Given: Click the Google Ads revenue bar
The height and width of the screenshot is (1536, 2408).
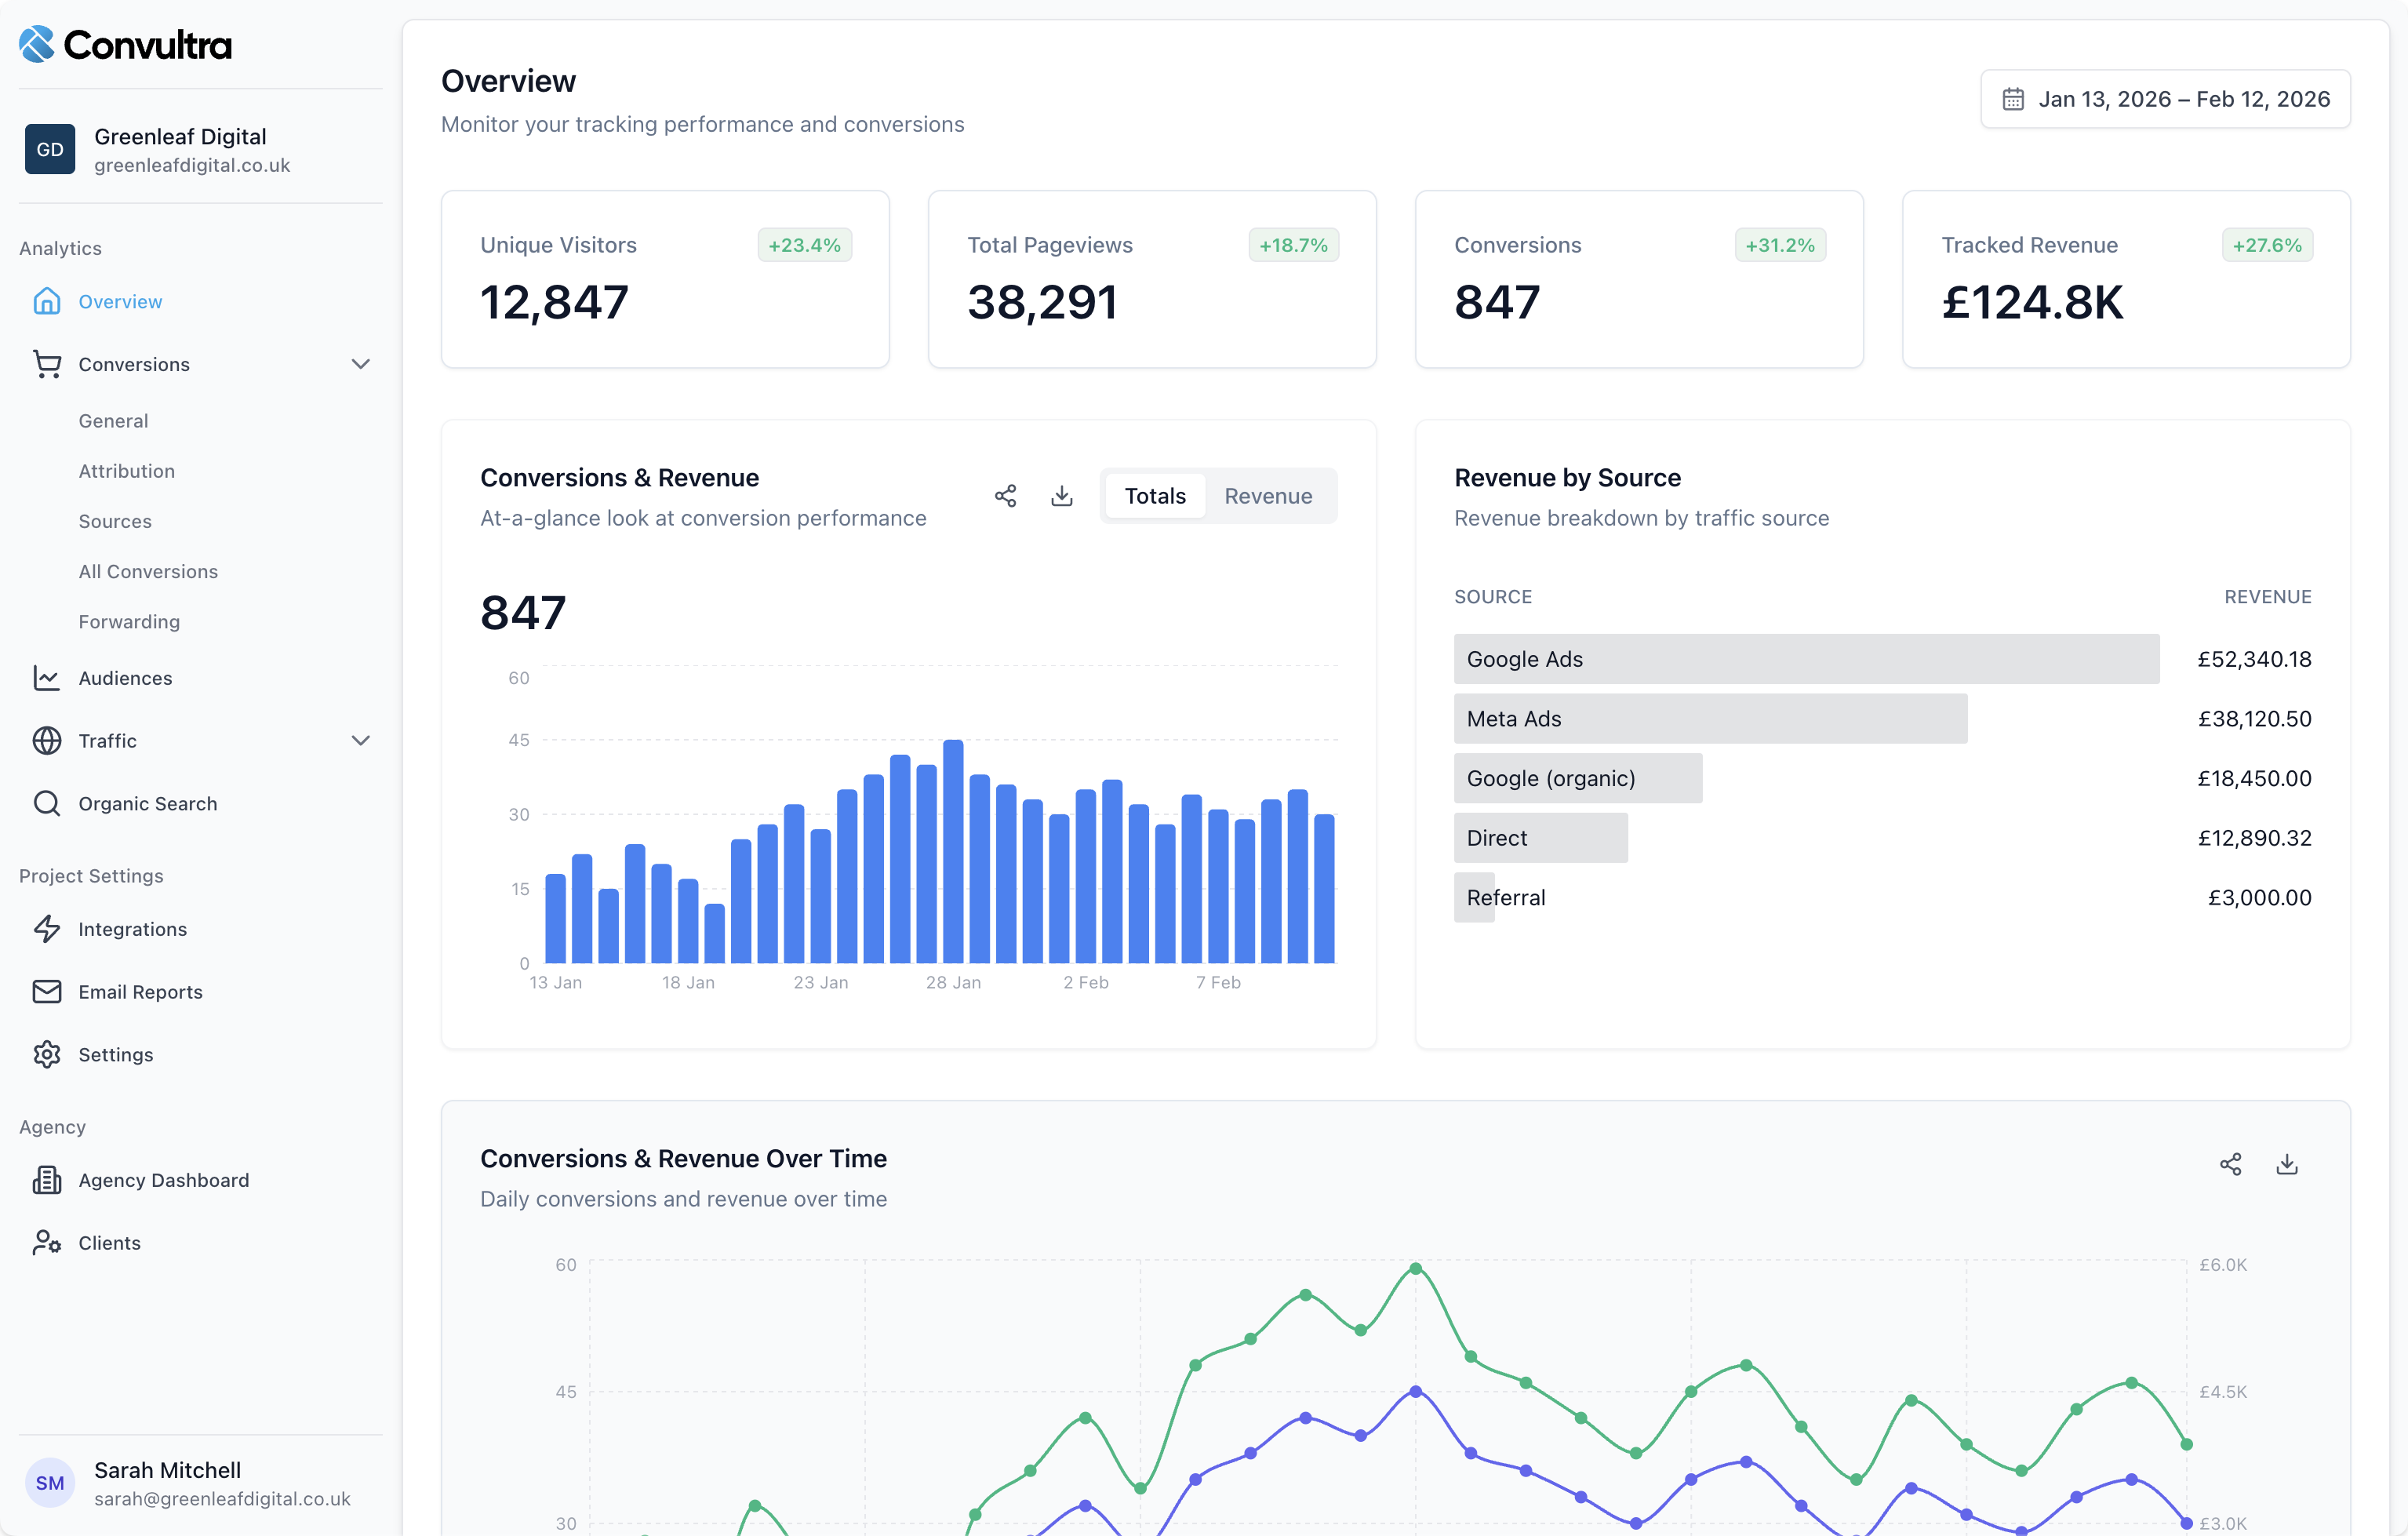Looking at the screenshot, I should point(1806,659).
